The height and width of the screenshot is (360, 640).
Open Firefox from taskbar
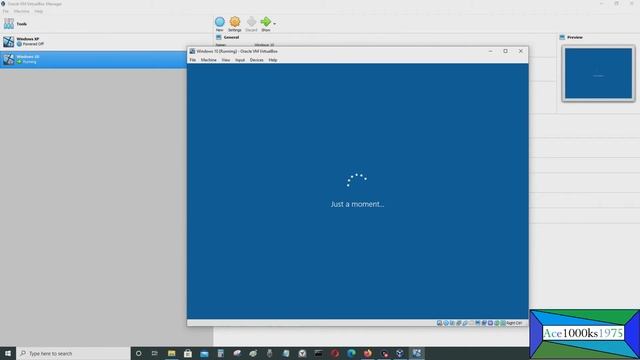(367, 353)
